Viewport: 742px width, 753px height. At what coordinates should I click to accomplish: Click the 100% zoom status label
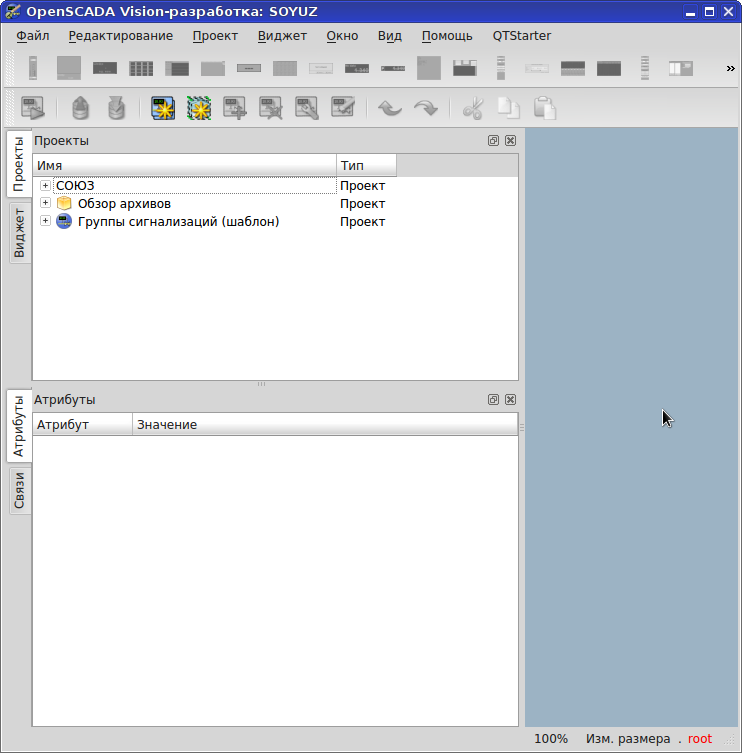tap(551, 739)
